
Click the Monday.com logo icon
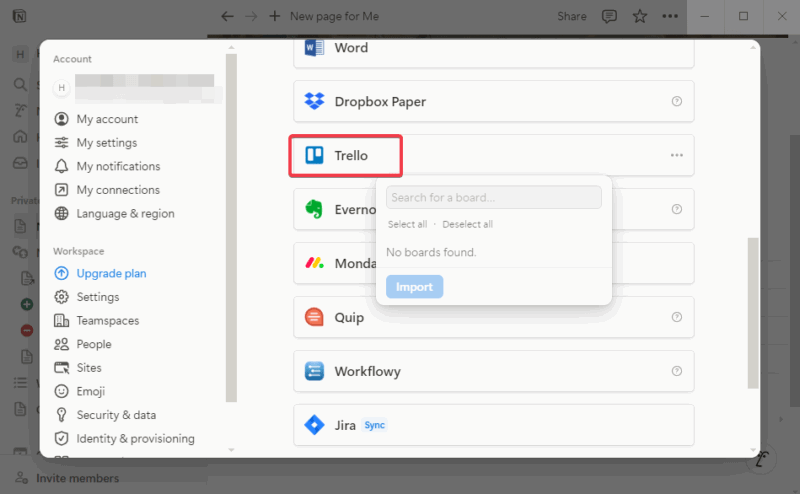point(314,263)
